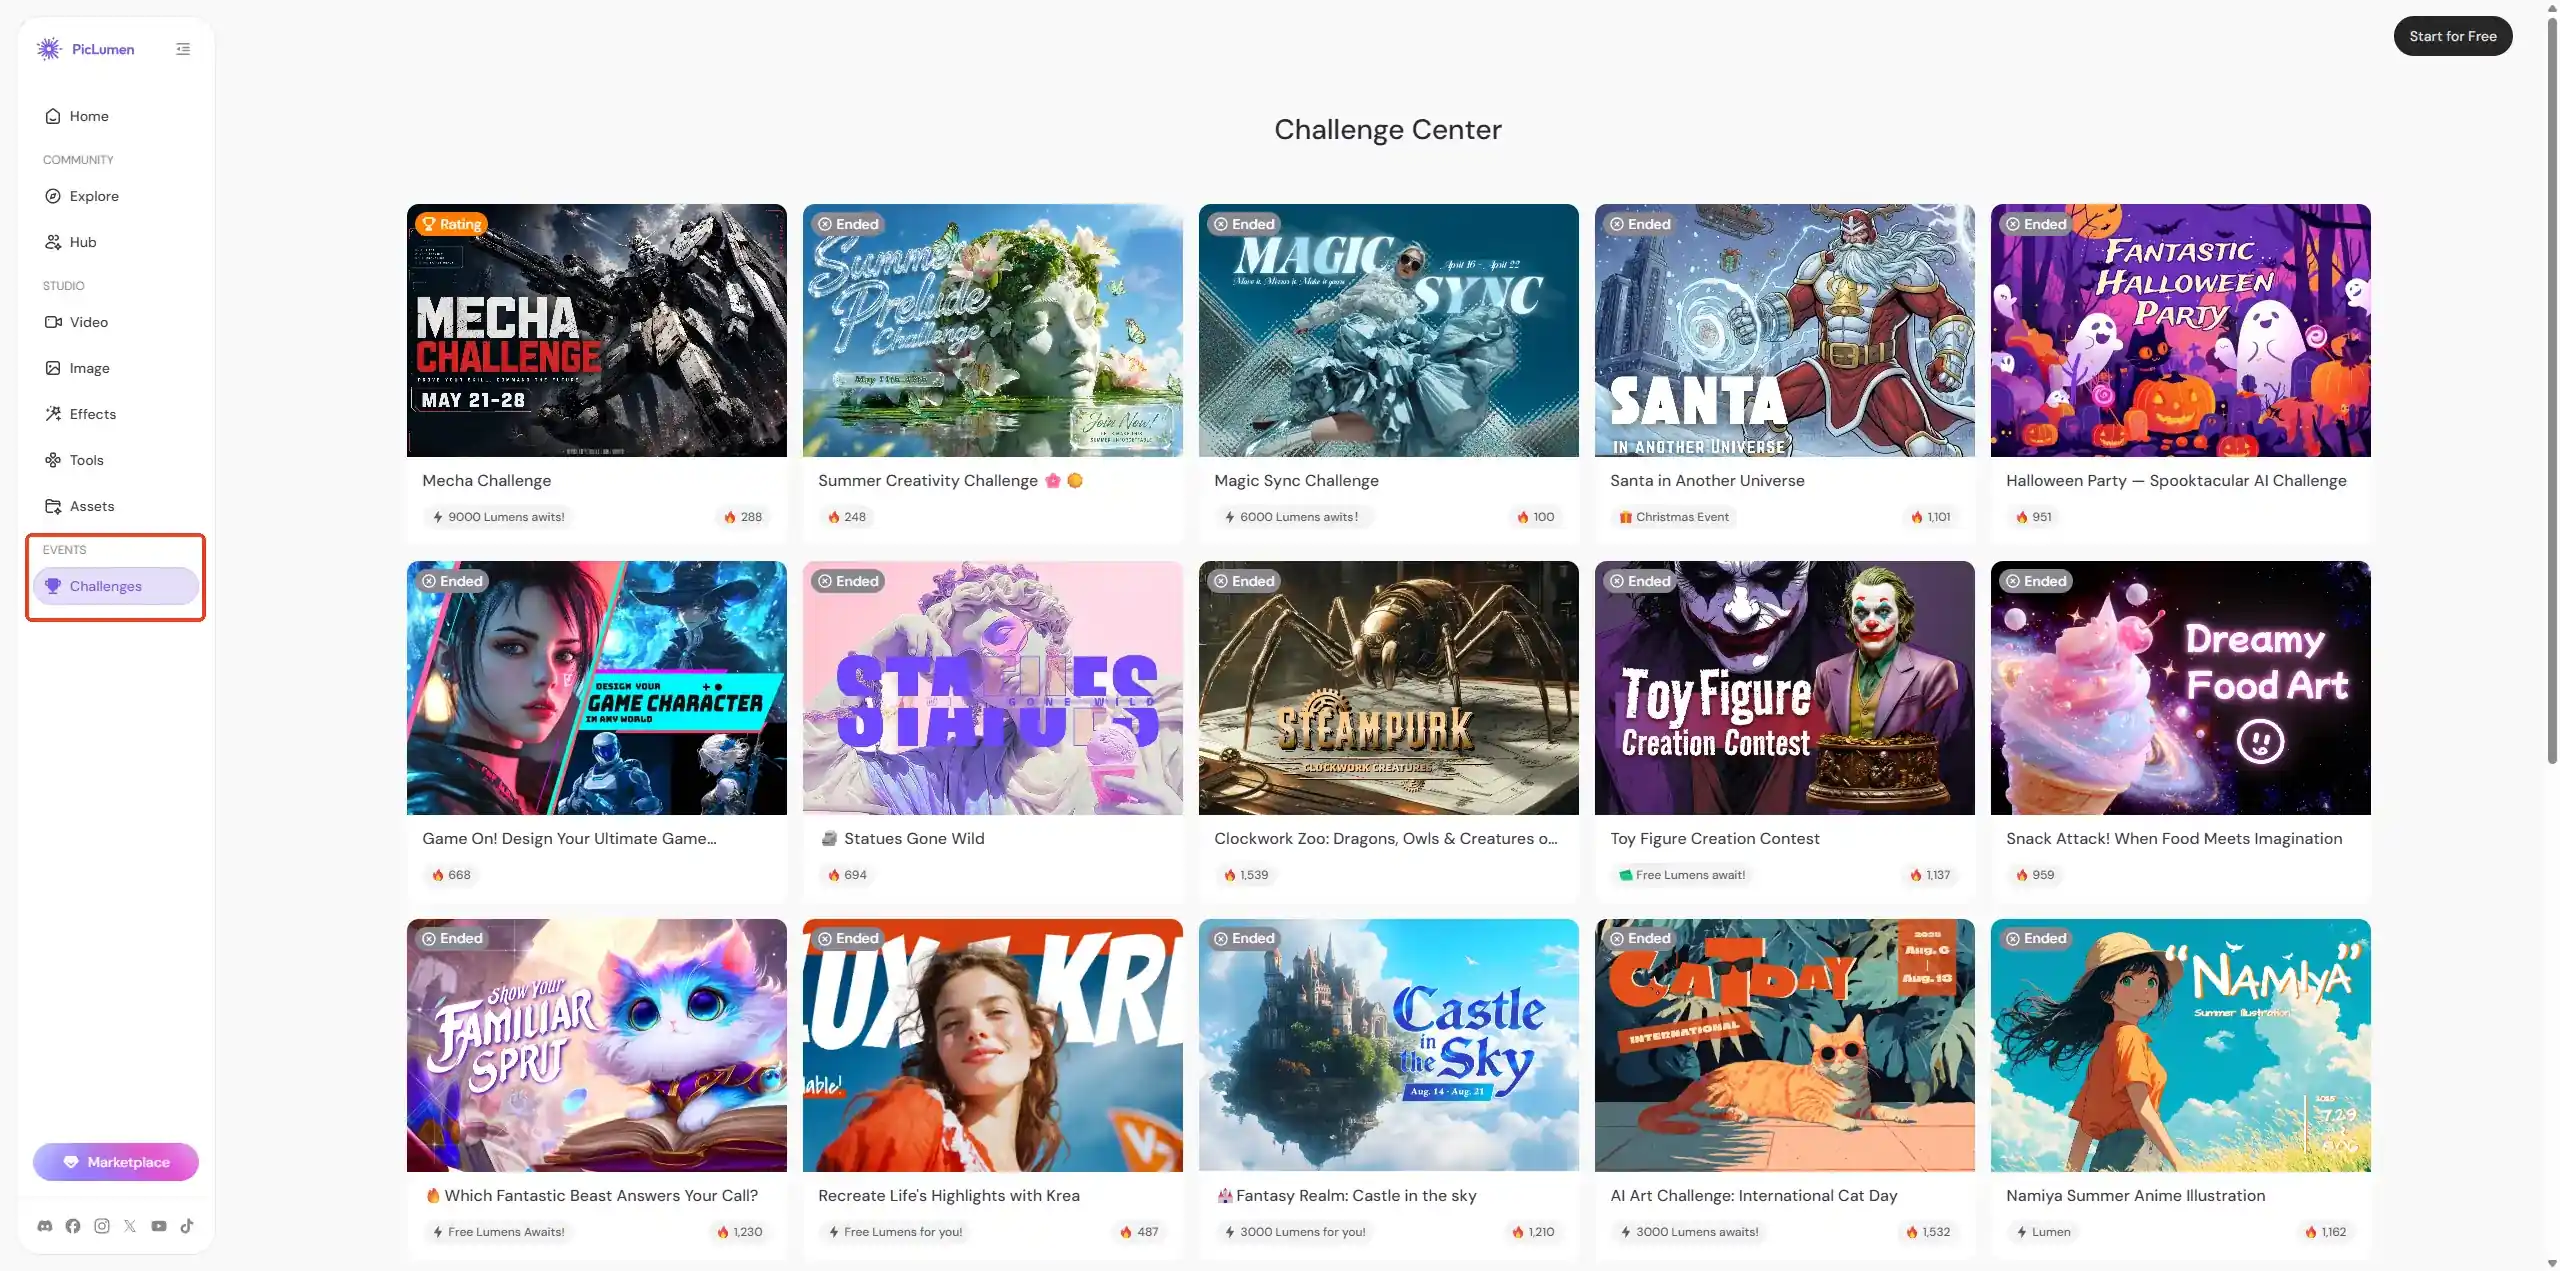
Task: Open the Mecha Challenge title link
Action: 486,481
